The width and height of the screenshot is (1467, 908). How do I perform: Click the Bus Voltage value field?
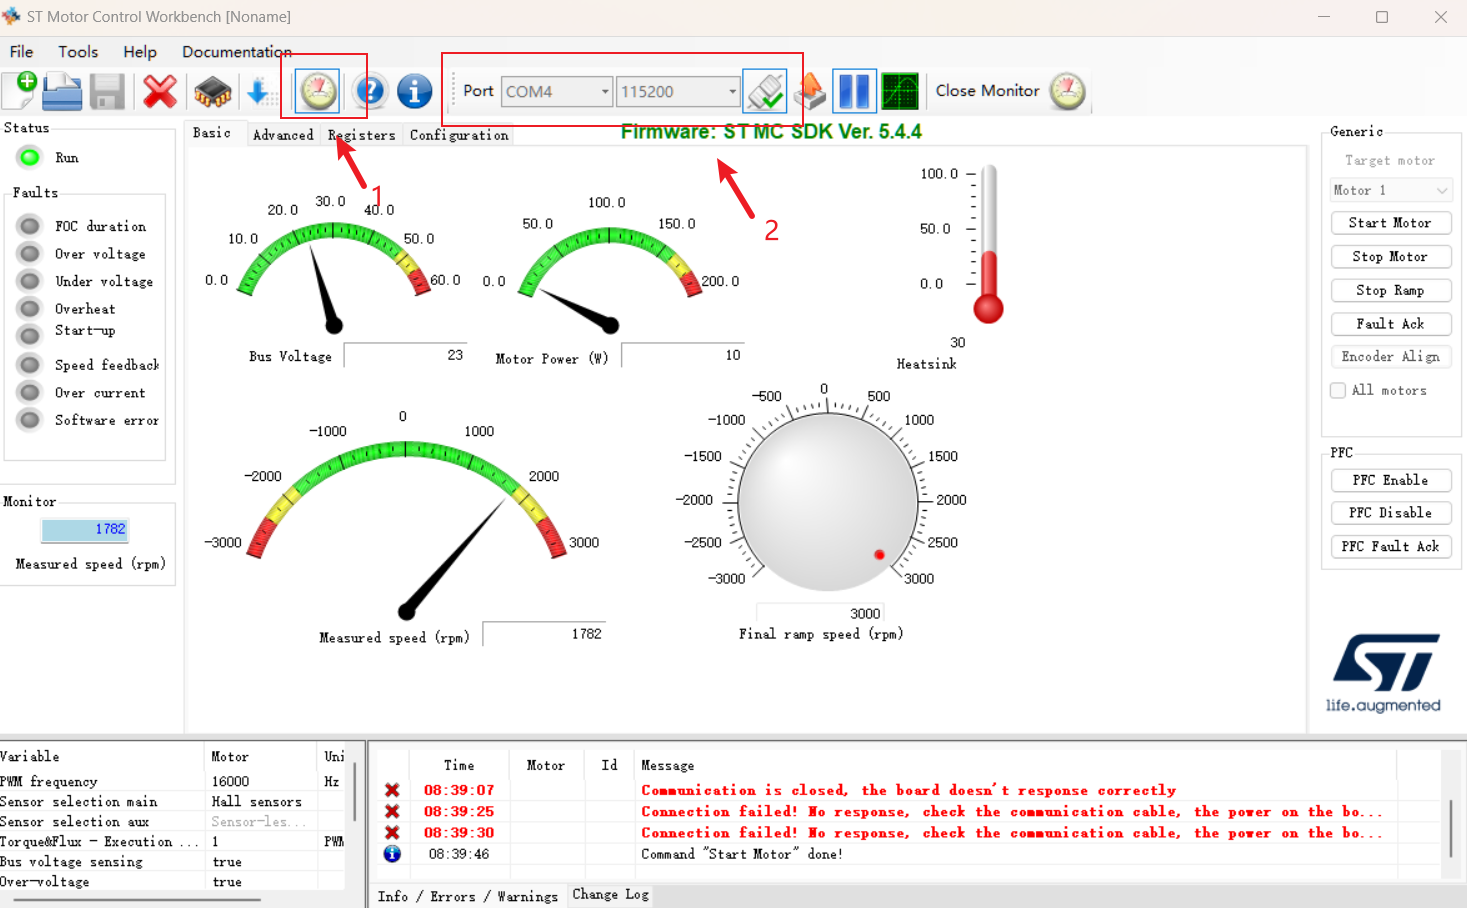406,355
